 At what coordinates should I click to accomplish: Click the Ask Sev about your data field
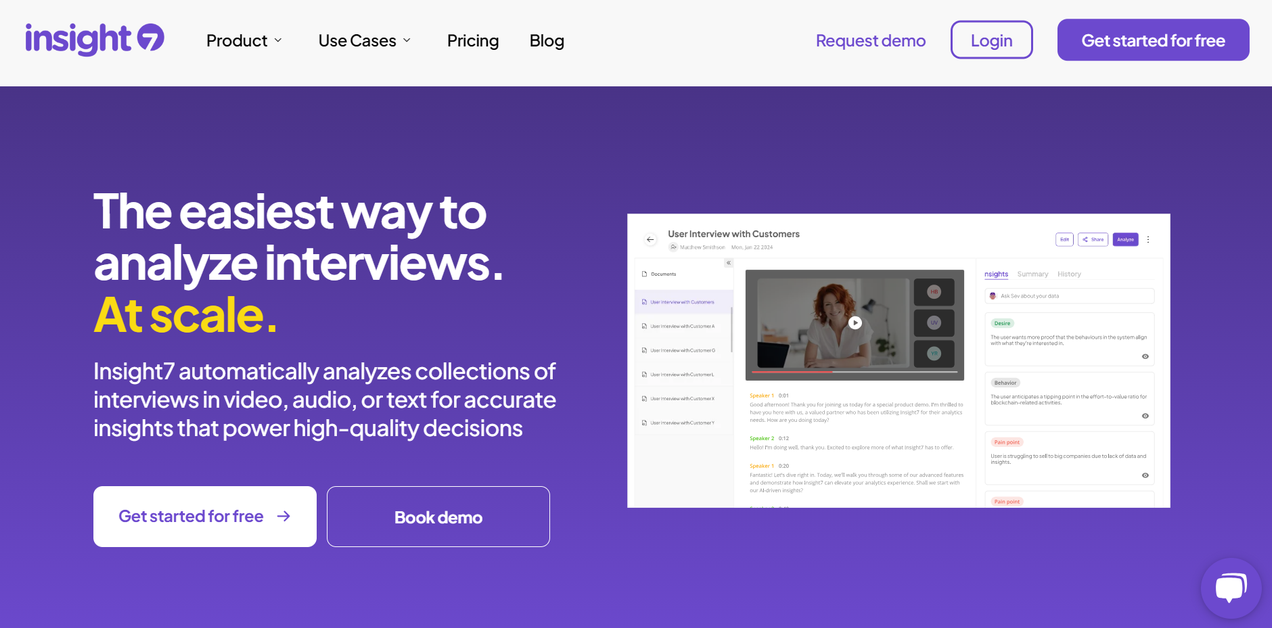(1070, 296)
